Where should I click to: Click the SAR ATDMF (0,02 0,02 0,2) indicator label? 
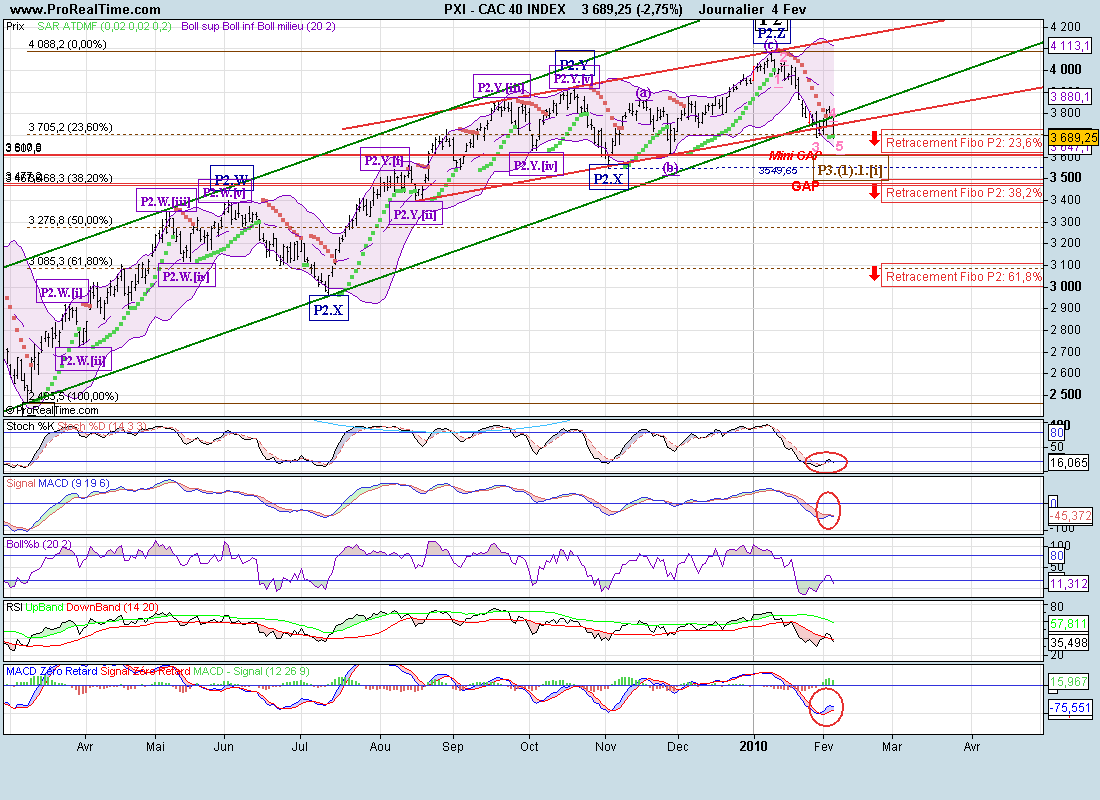pos(104,26)
